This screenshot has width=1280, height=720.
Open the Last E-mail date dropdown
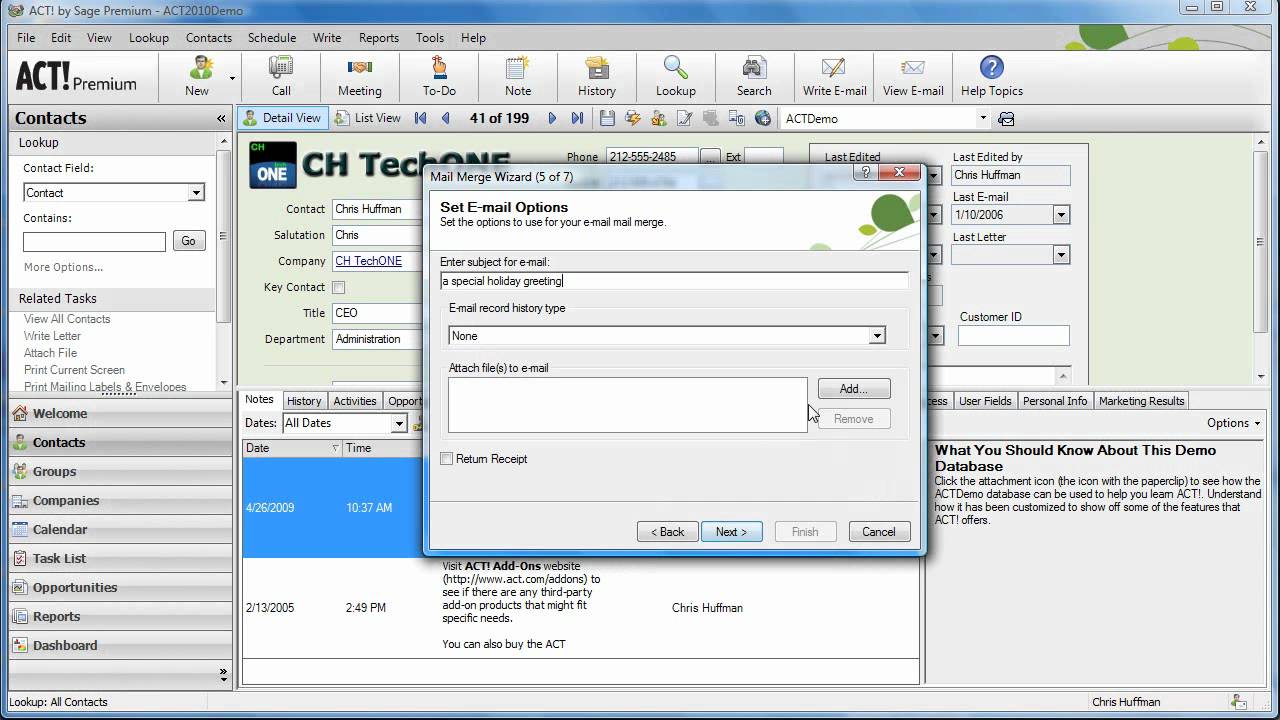1061,215
